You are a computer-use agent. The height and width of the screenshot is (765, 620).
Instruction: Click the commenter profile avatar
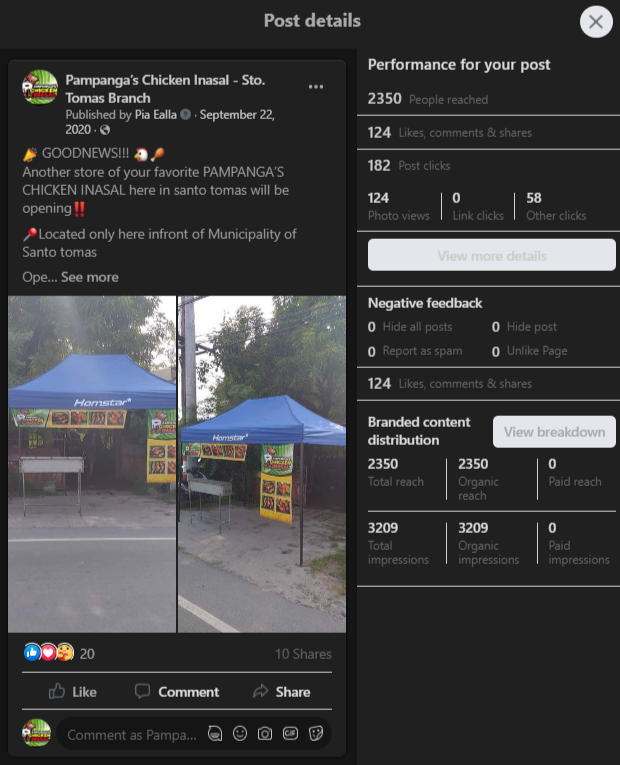(x=37, y=733)
